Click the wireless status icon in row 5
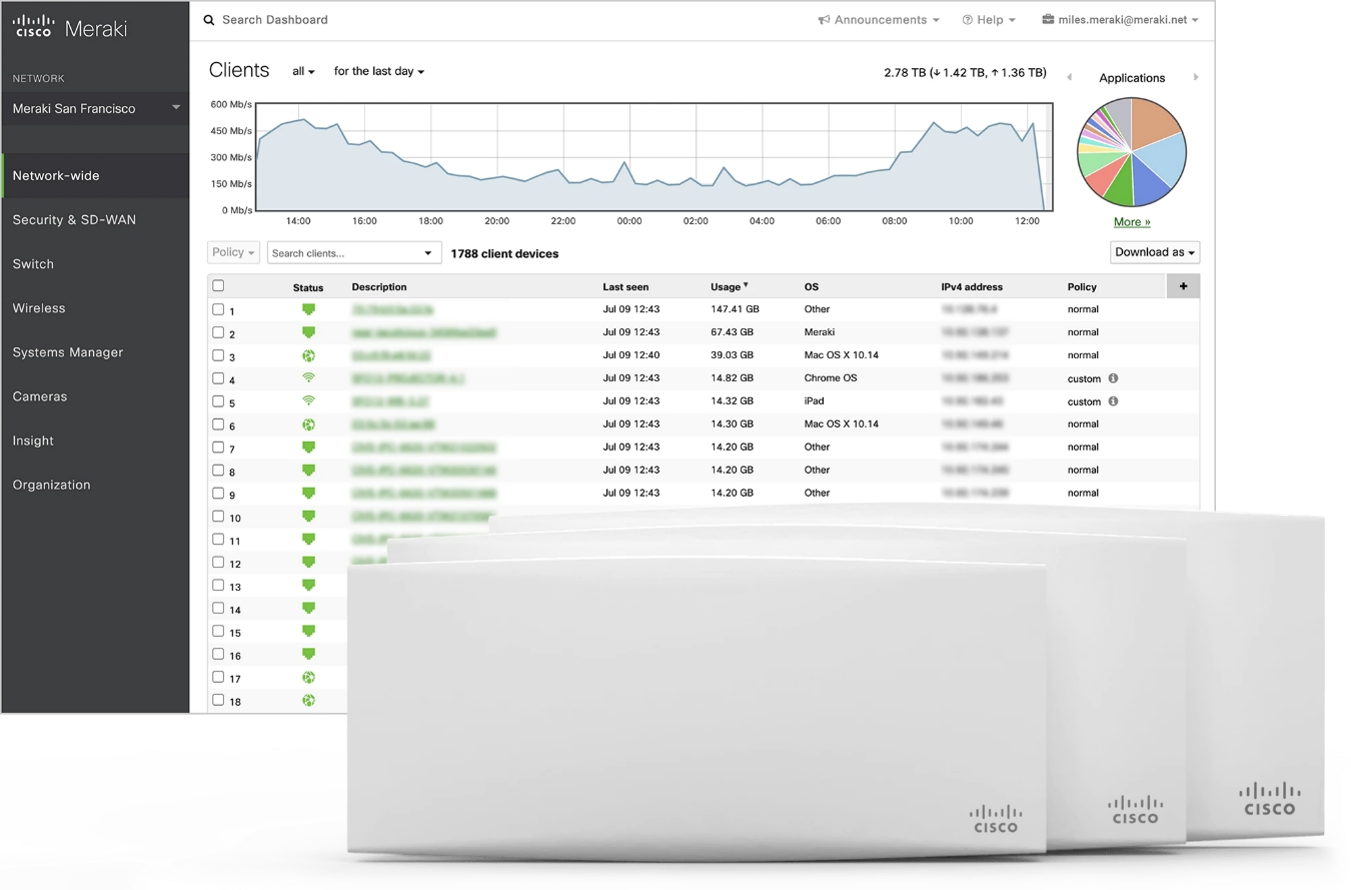 [309, 401]
